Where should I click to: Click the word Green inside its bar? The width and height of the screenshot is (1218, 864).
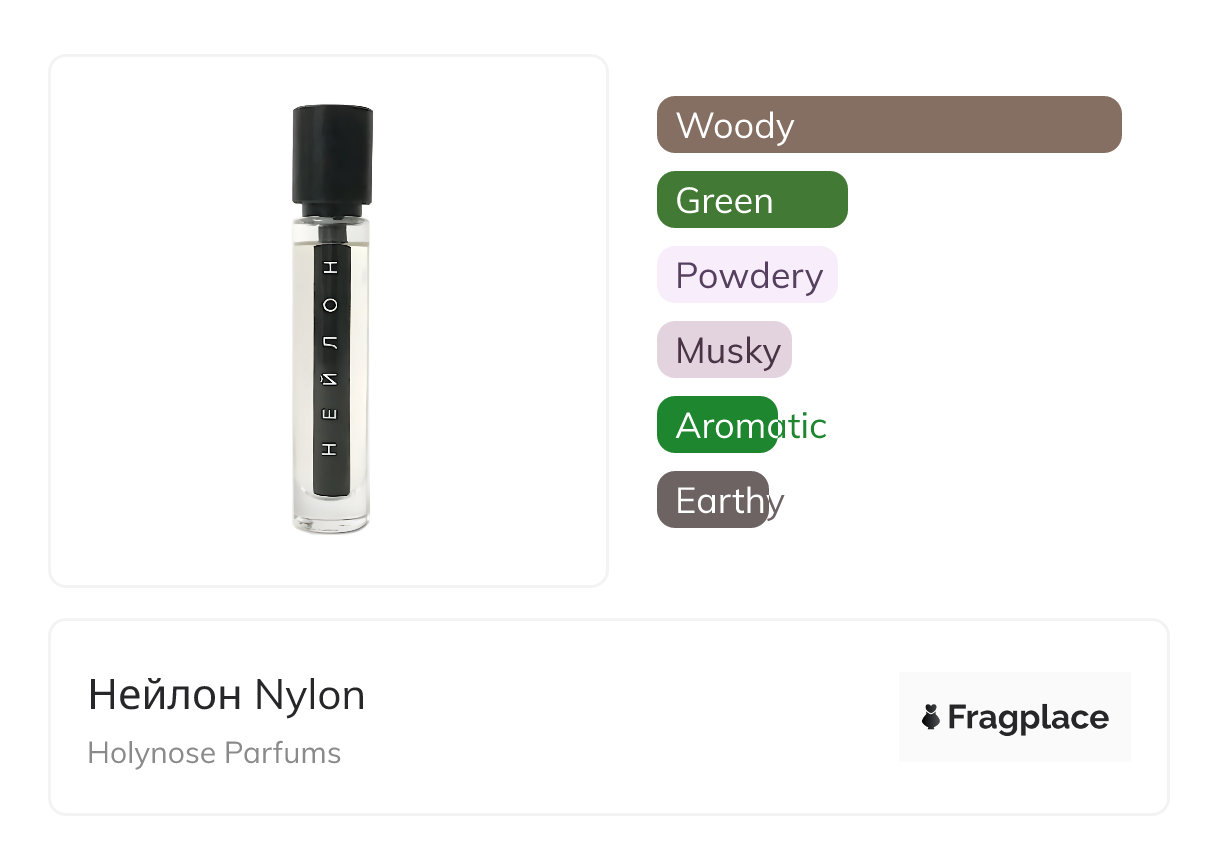click(x=724, y=201)
